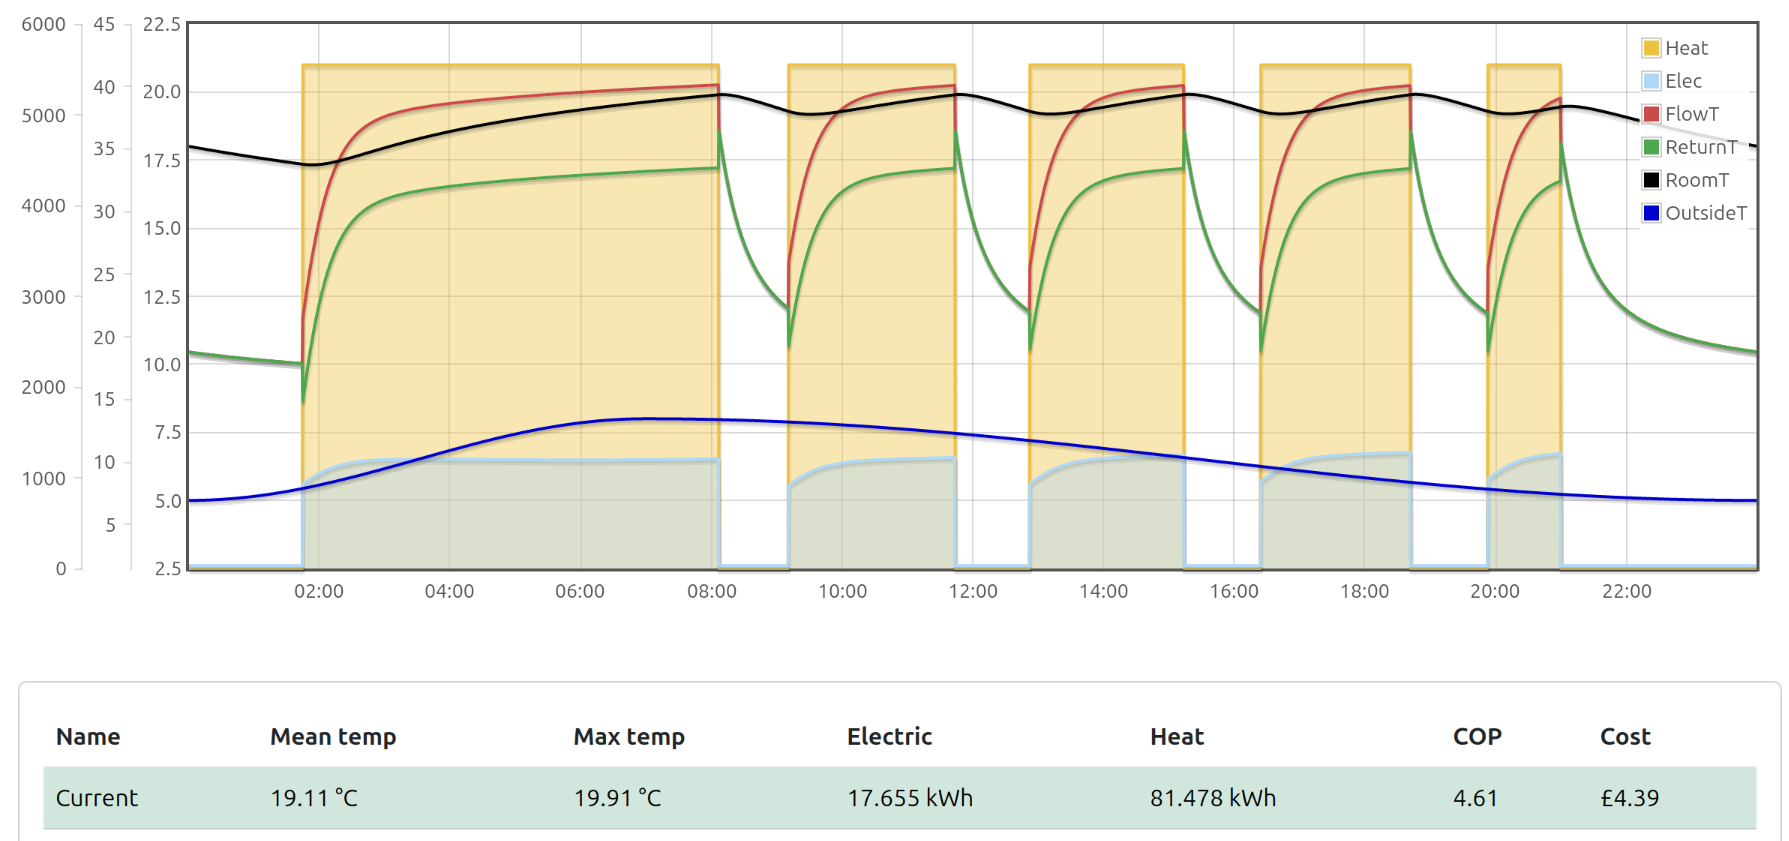Toggle the OutsideT series legend label
Image resolution: width=1789 pixels, height=841 pixels.
point(1705,213)
